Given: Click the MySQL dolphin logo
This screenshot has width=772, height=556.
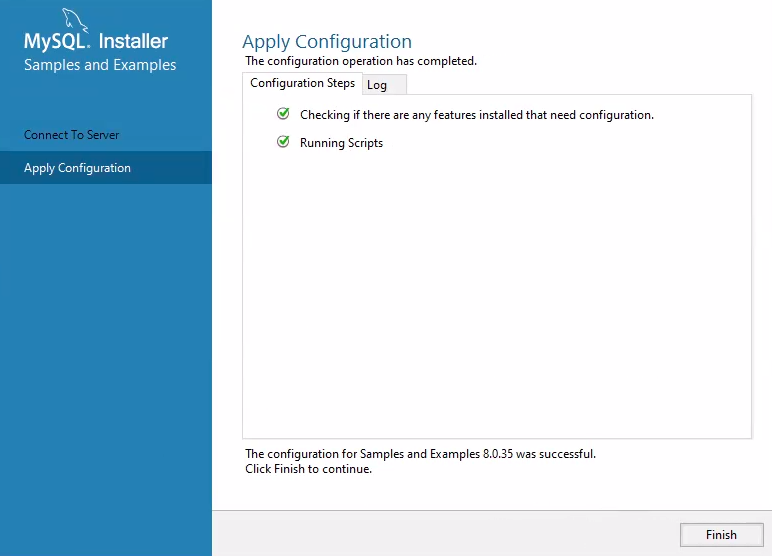Looking at the screenshot, I should (x=74, y=20).
